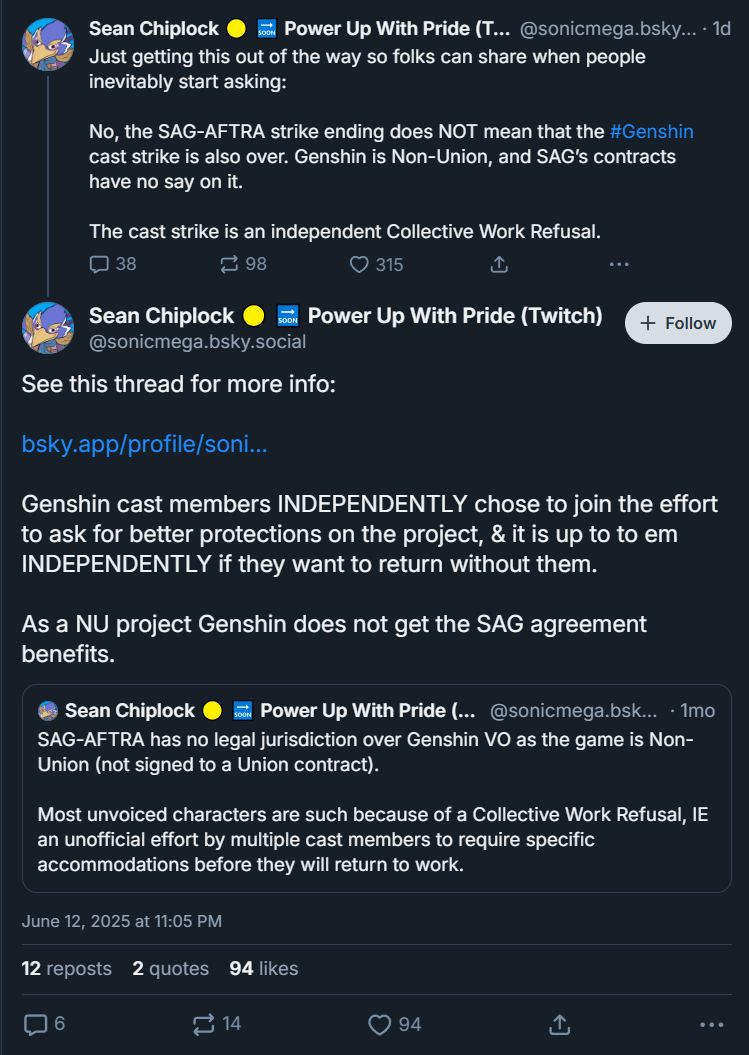View the 94 likes list

[263, 968]
